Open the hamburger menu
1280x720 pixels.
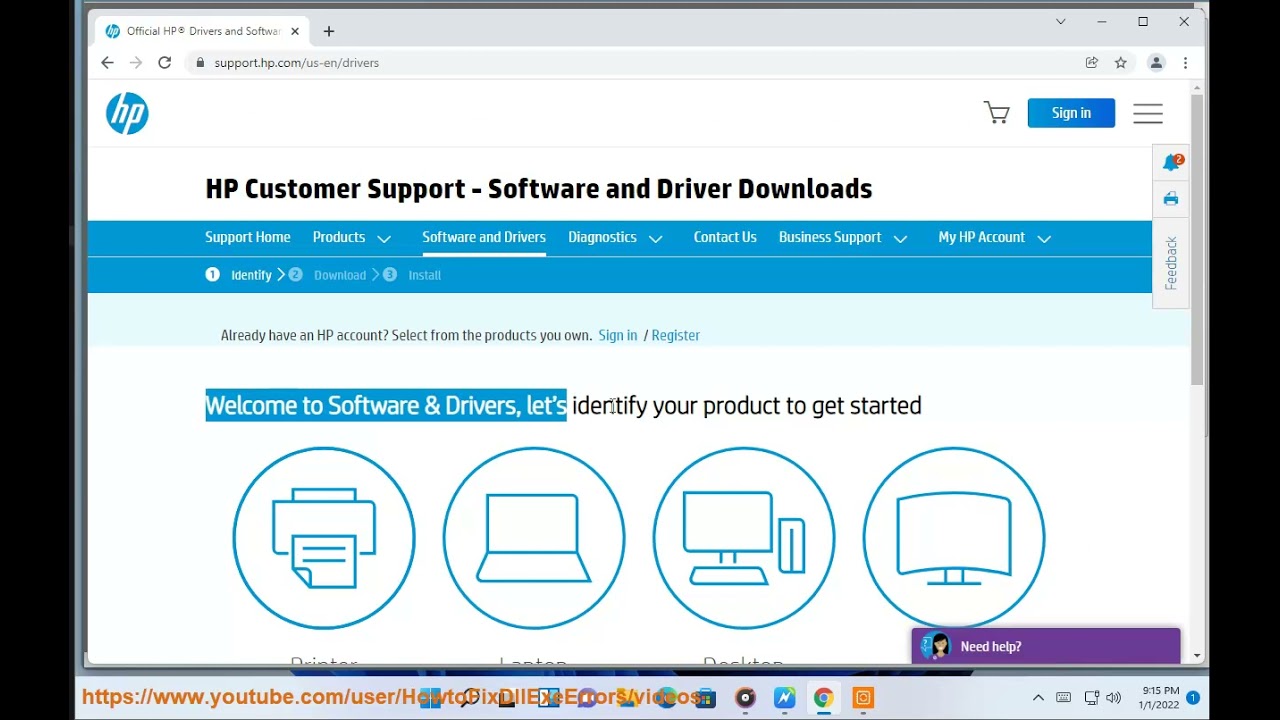tap(1148, 113)
